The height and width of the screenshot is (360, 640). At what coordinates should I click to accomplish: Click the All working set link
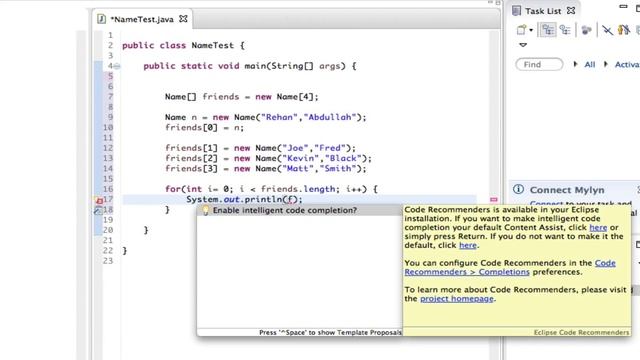(590, 64)
